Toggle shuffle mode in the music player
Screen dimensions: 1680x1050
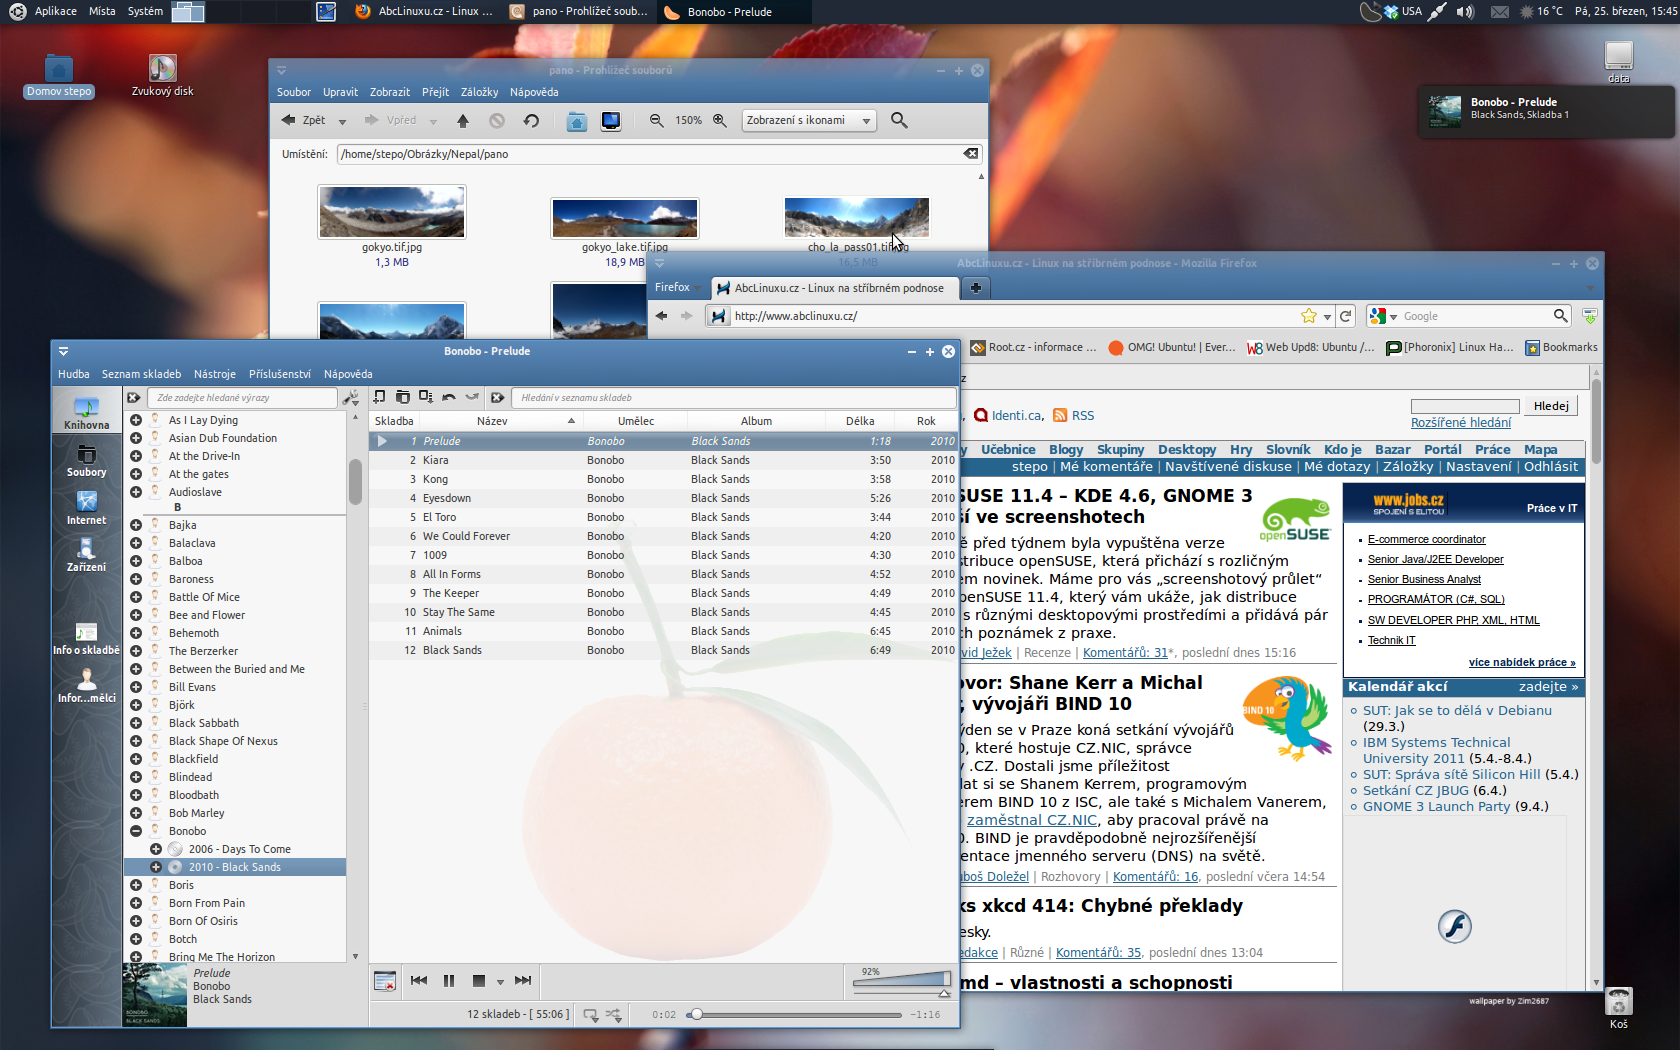(614, 1015)
